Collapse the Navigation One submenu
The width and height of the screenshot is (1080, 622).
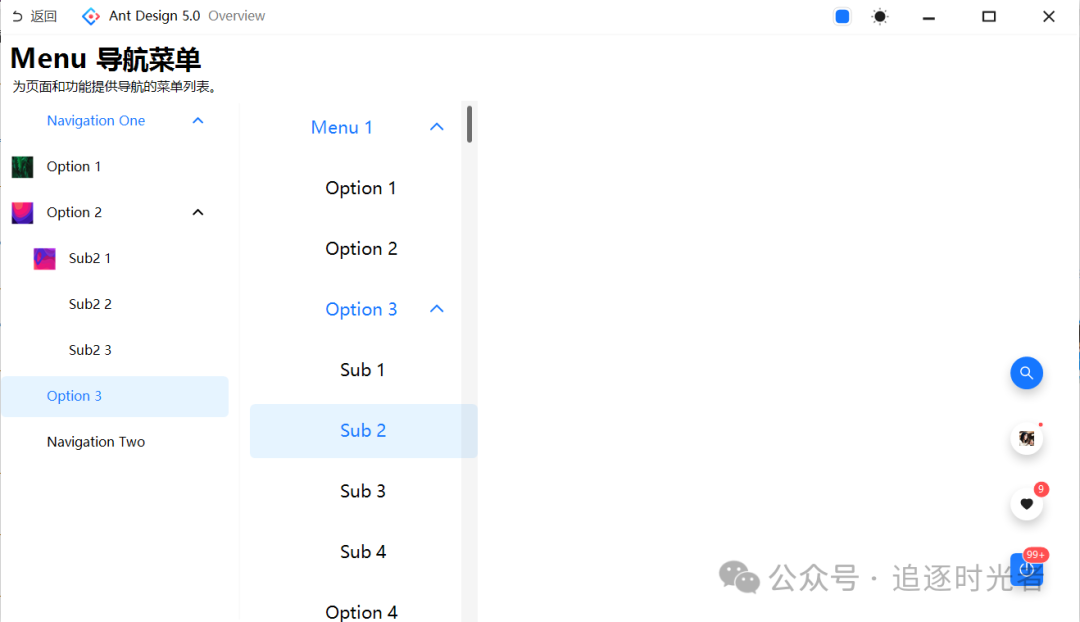coord(198,121)
